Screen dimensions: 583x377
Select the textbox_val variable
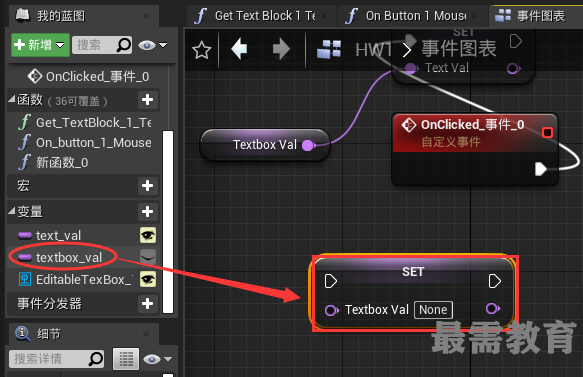point(69,257)
